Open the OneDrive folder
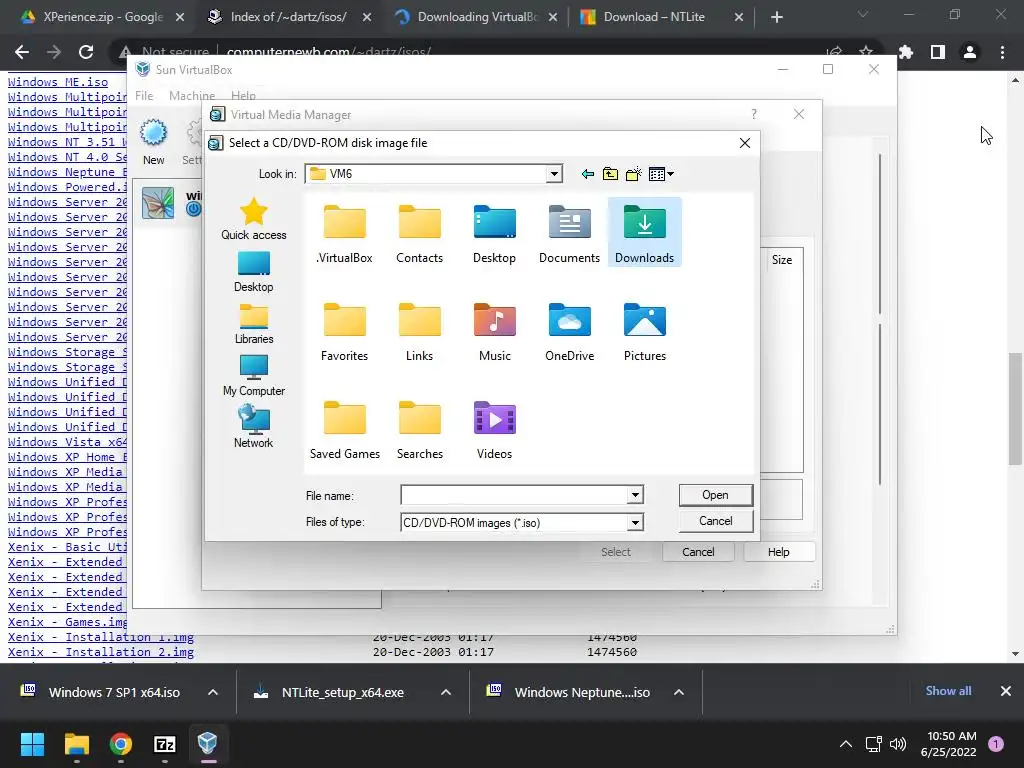Viewport: 1024px width, 768px height. pyautogui.click(x=569, y=331)
